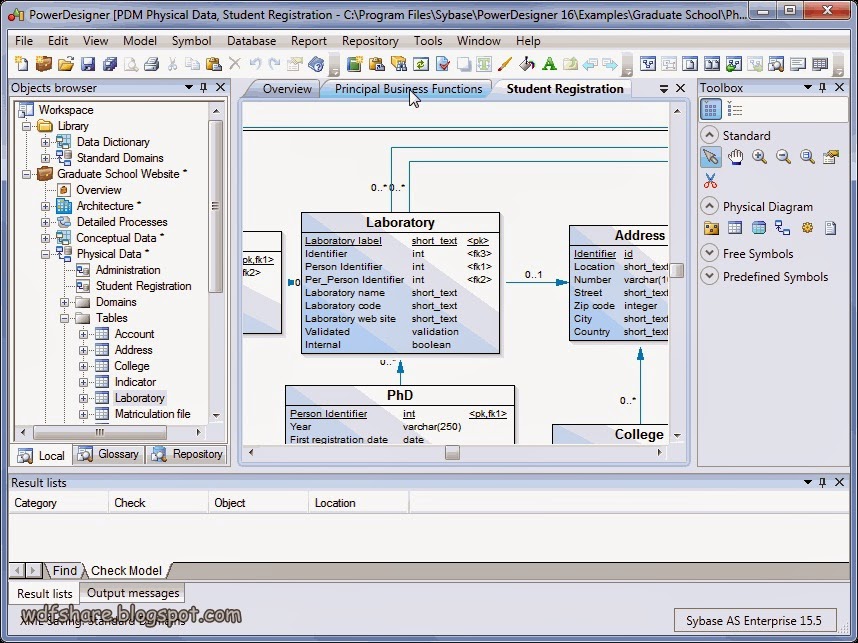The height and width of the screenshot is (643, 858).
Task: Expand the Architecture tree node
Action: (x=45, y=206)
